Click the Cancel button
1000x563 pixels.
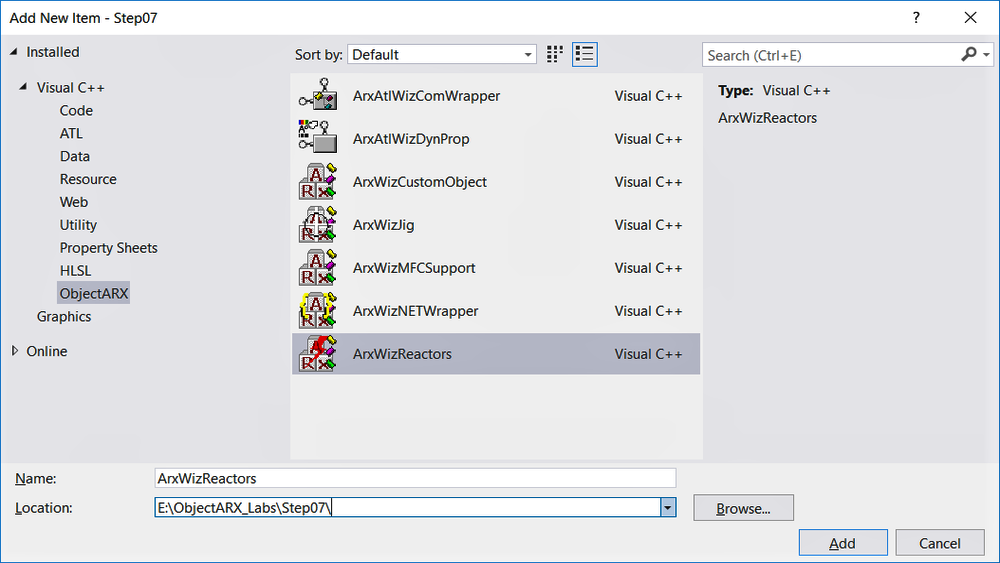pos(940,543)
